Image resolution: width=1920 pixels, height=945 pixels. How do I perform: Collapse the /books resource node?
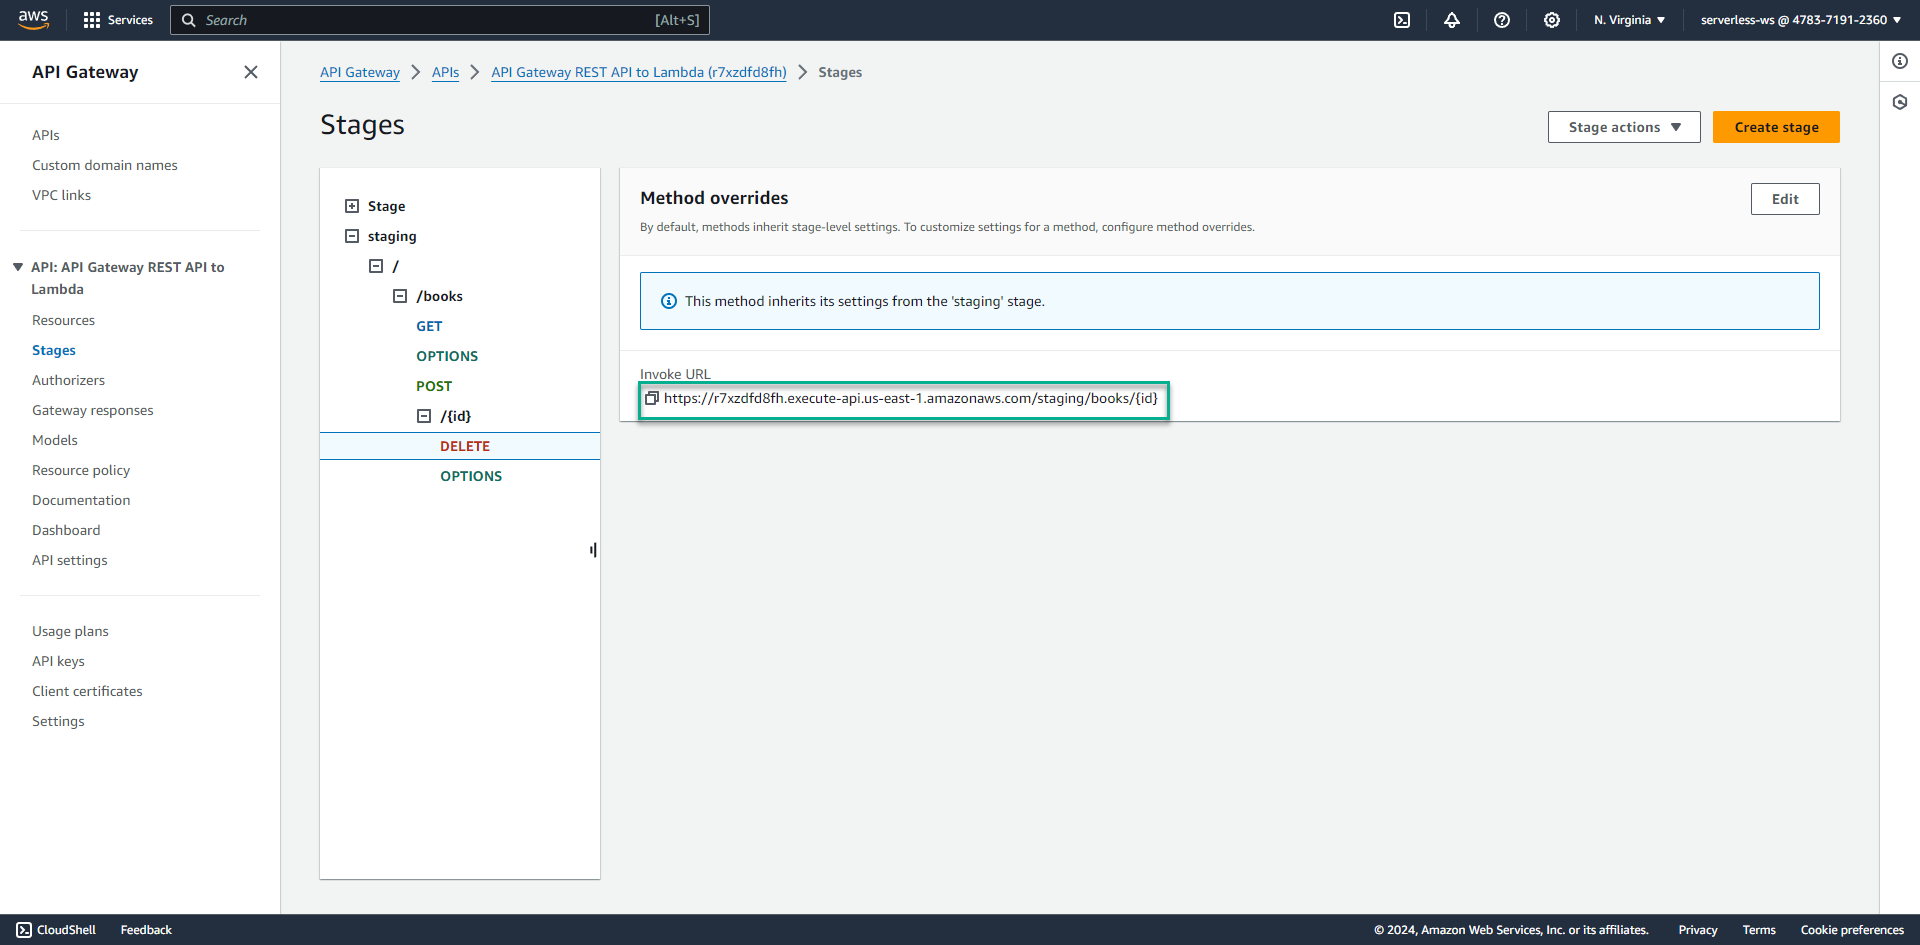coord(400,296)
